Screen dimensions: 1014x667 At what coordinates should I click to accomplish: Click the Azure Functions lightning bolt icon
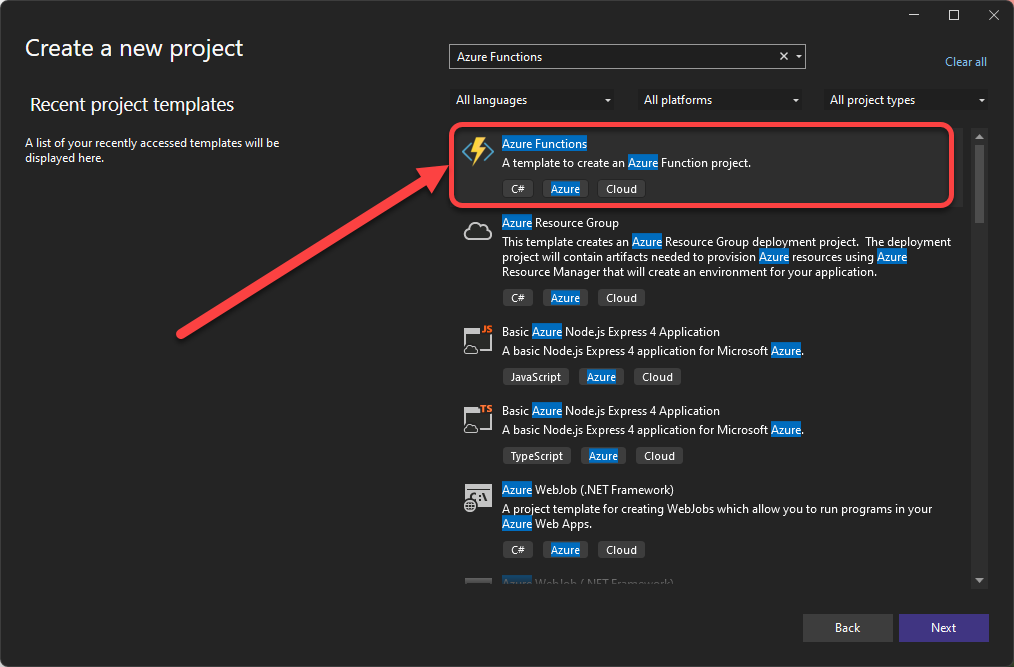(x=478, y=151)
